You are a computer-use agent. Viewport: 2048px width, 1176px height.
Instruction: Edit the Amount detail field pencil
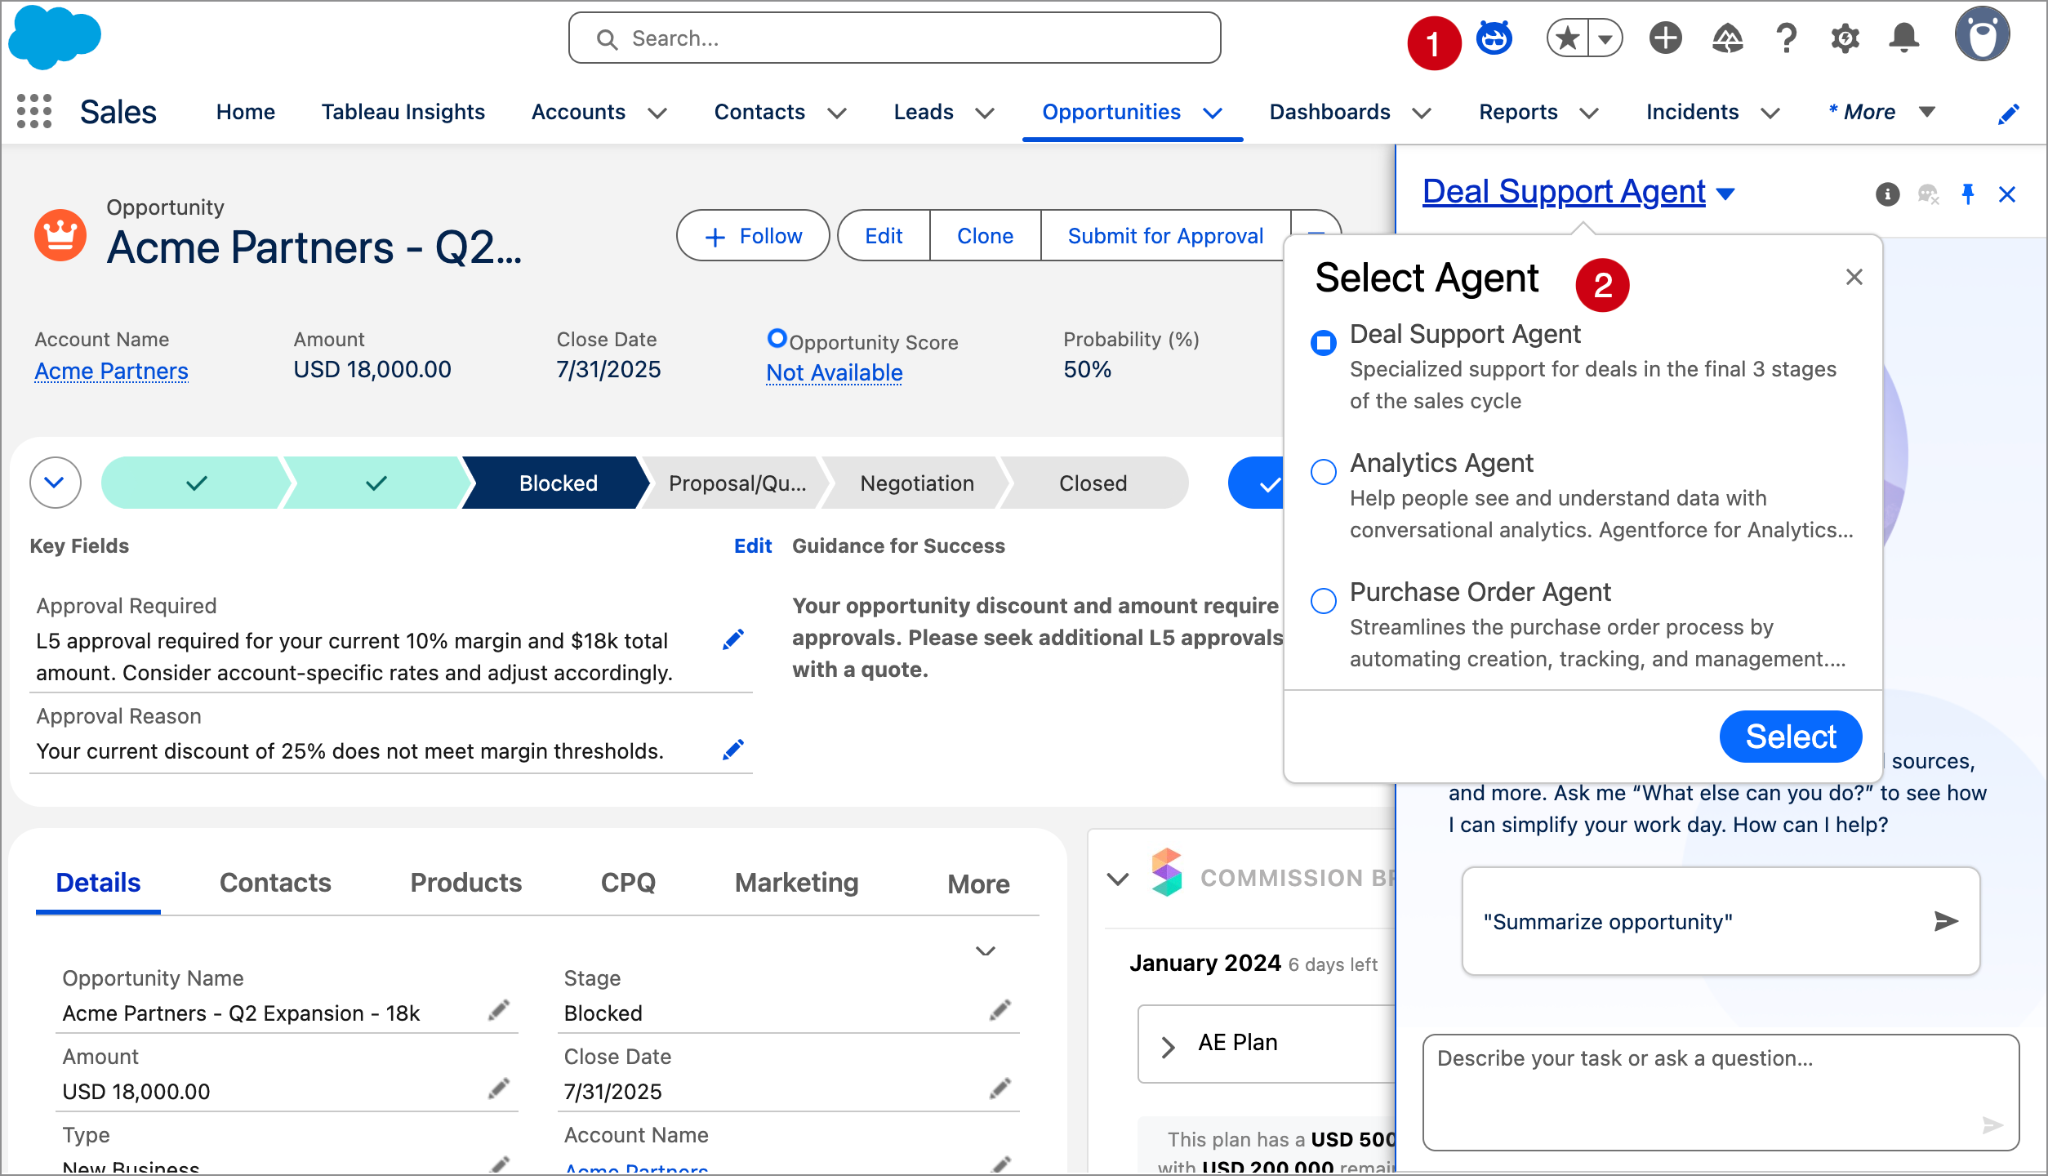coord(498,1089)
